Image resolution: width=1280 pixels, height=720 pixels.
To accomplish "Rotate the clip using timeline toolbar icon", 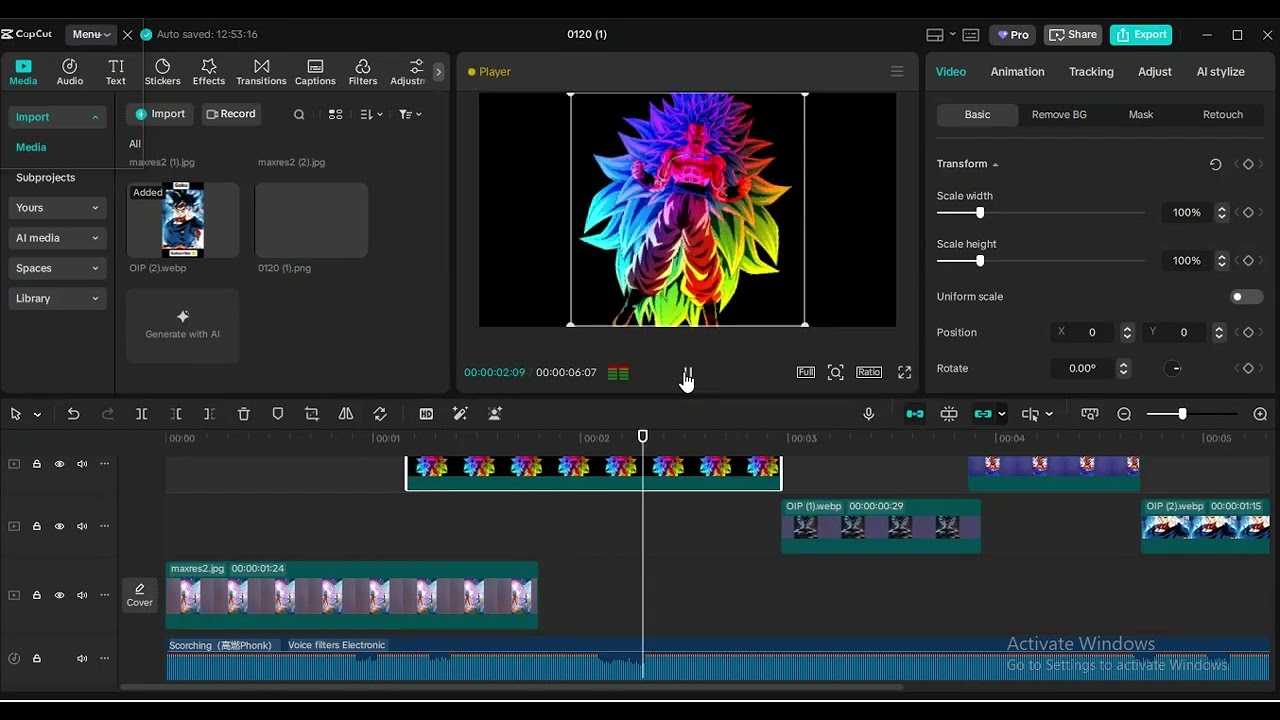I will [380, 414].
